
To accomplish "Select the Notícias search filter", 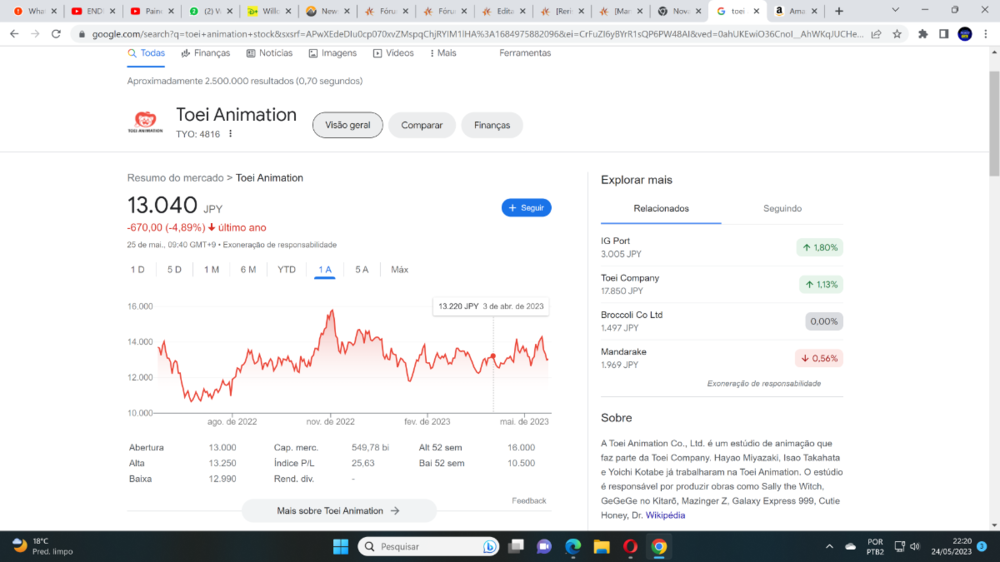I will tap(270, 54).
